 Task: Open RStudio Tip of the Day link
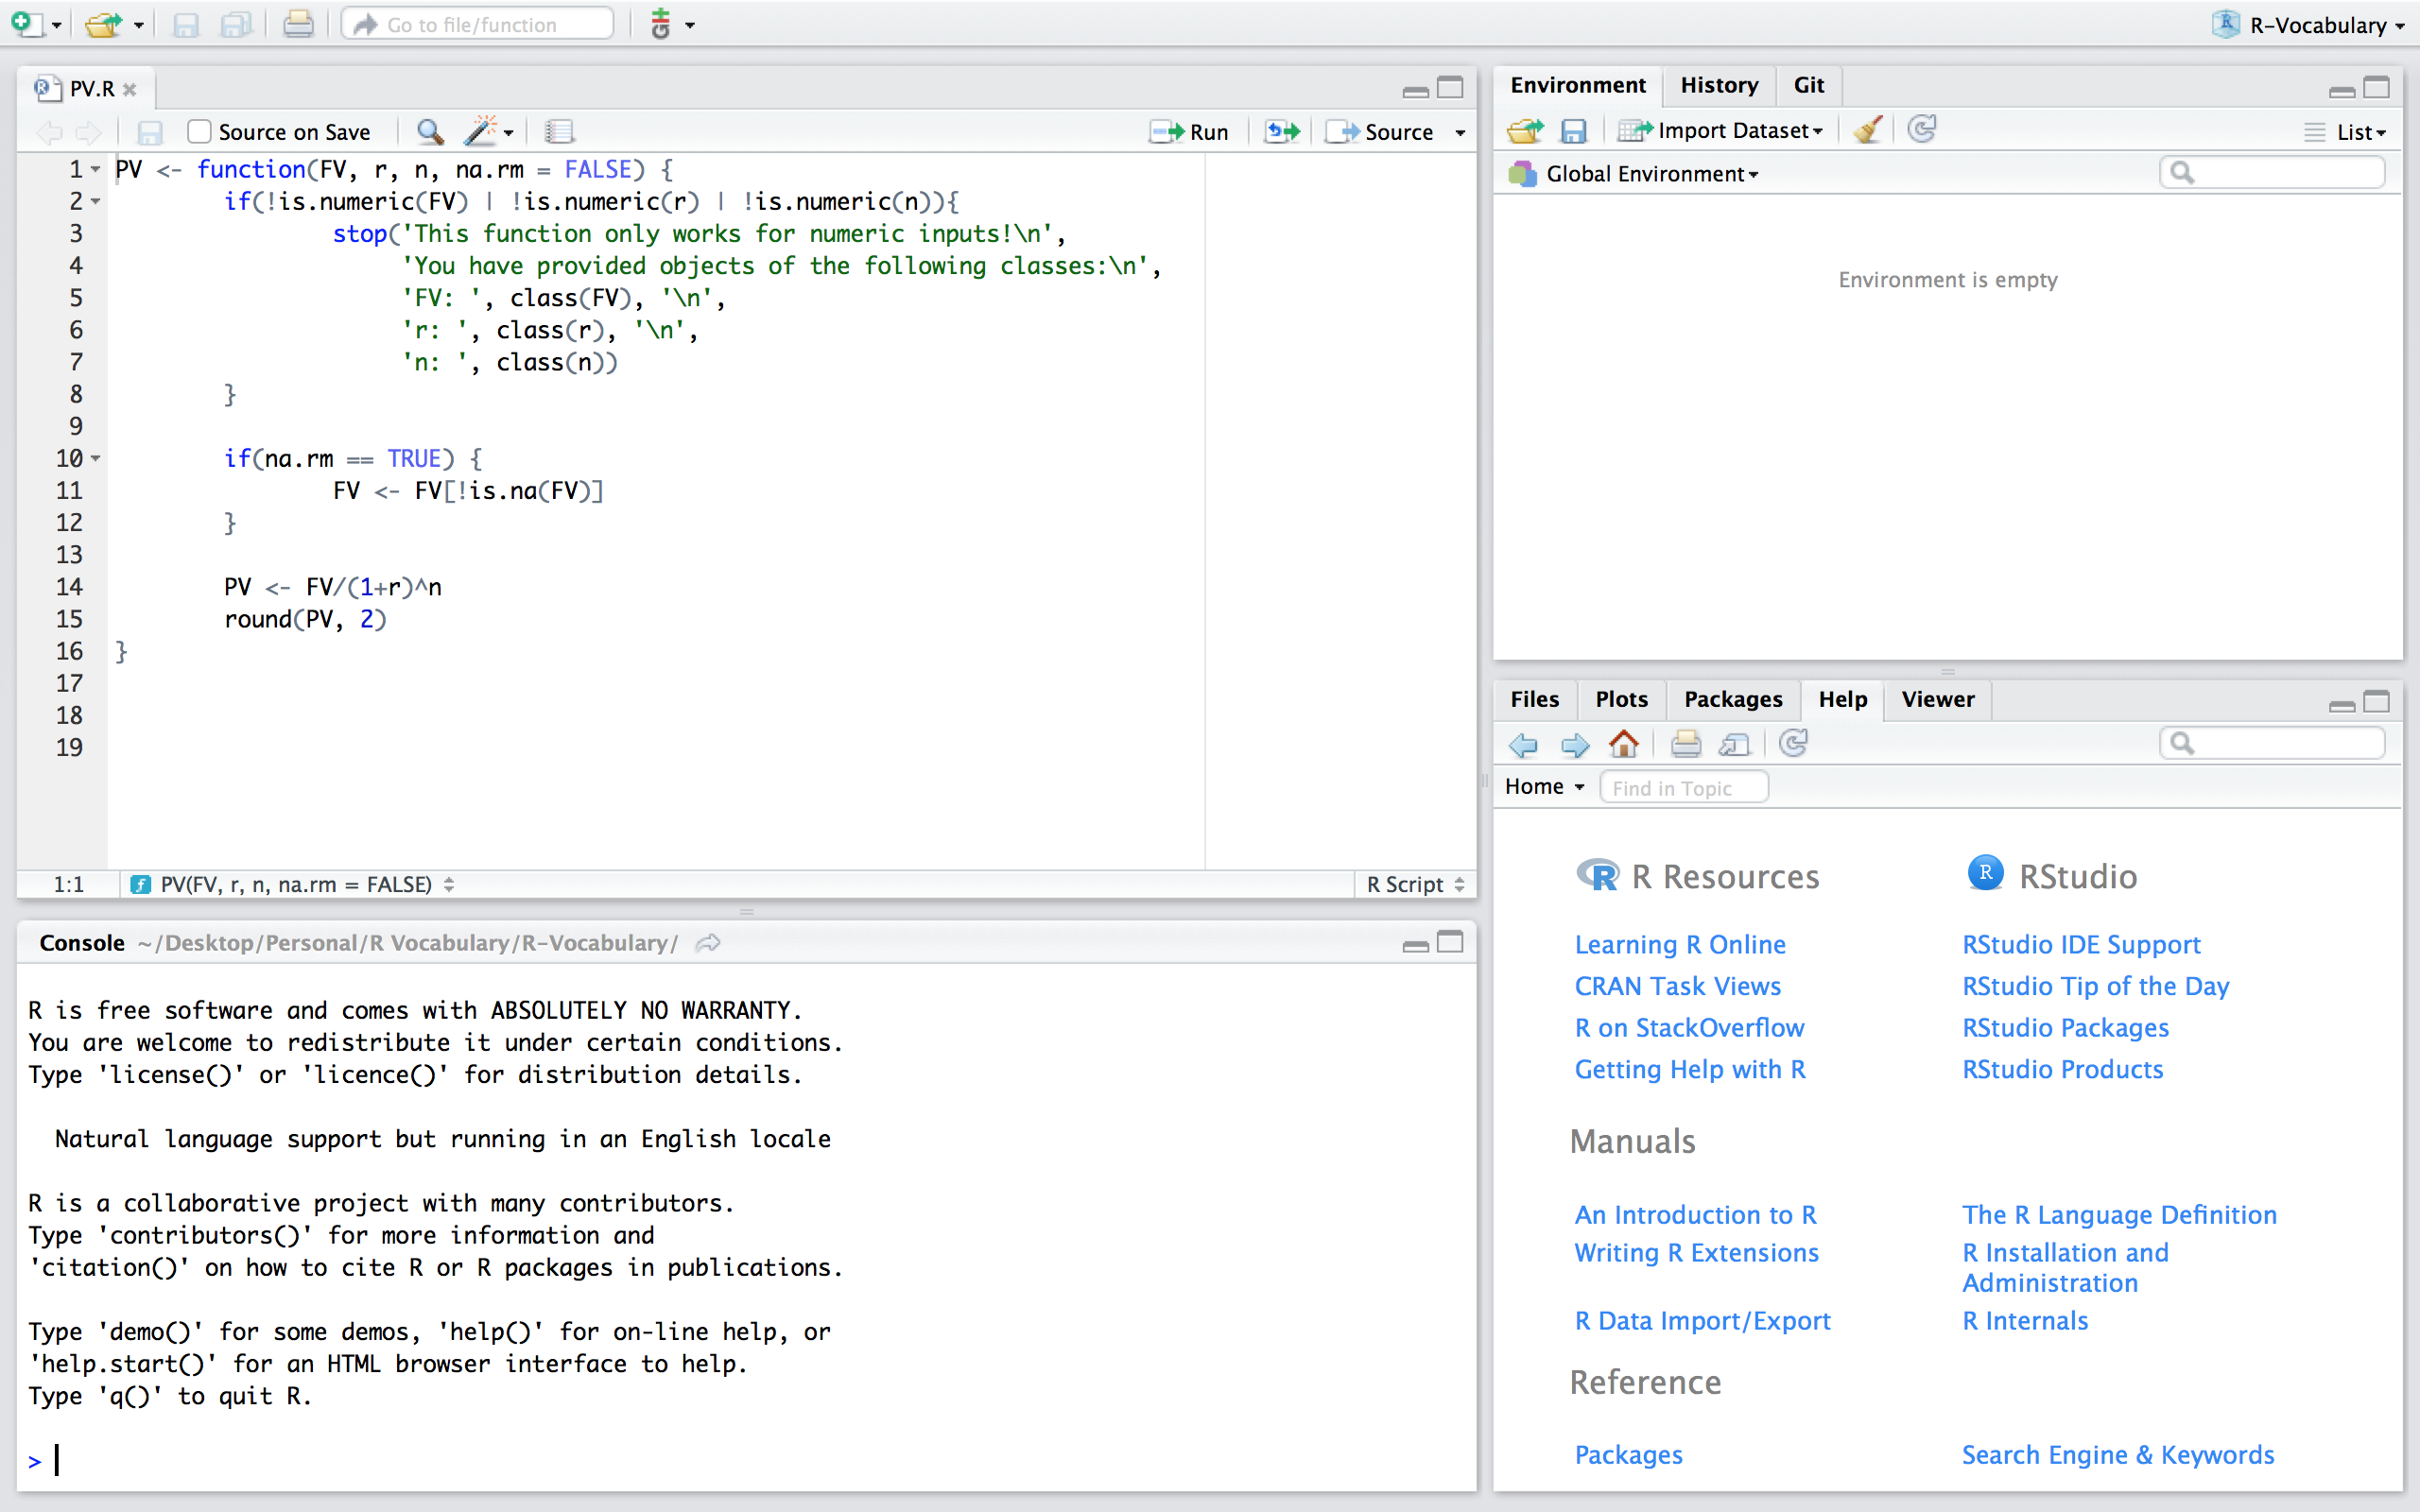[2096, 986]
